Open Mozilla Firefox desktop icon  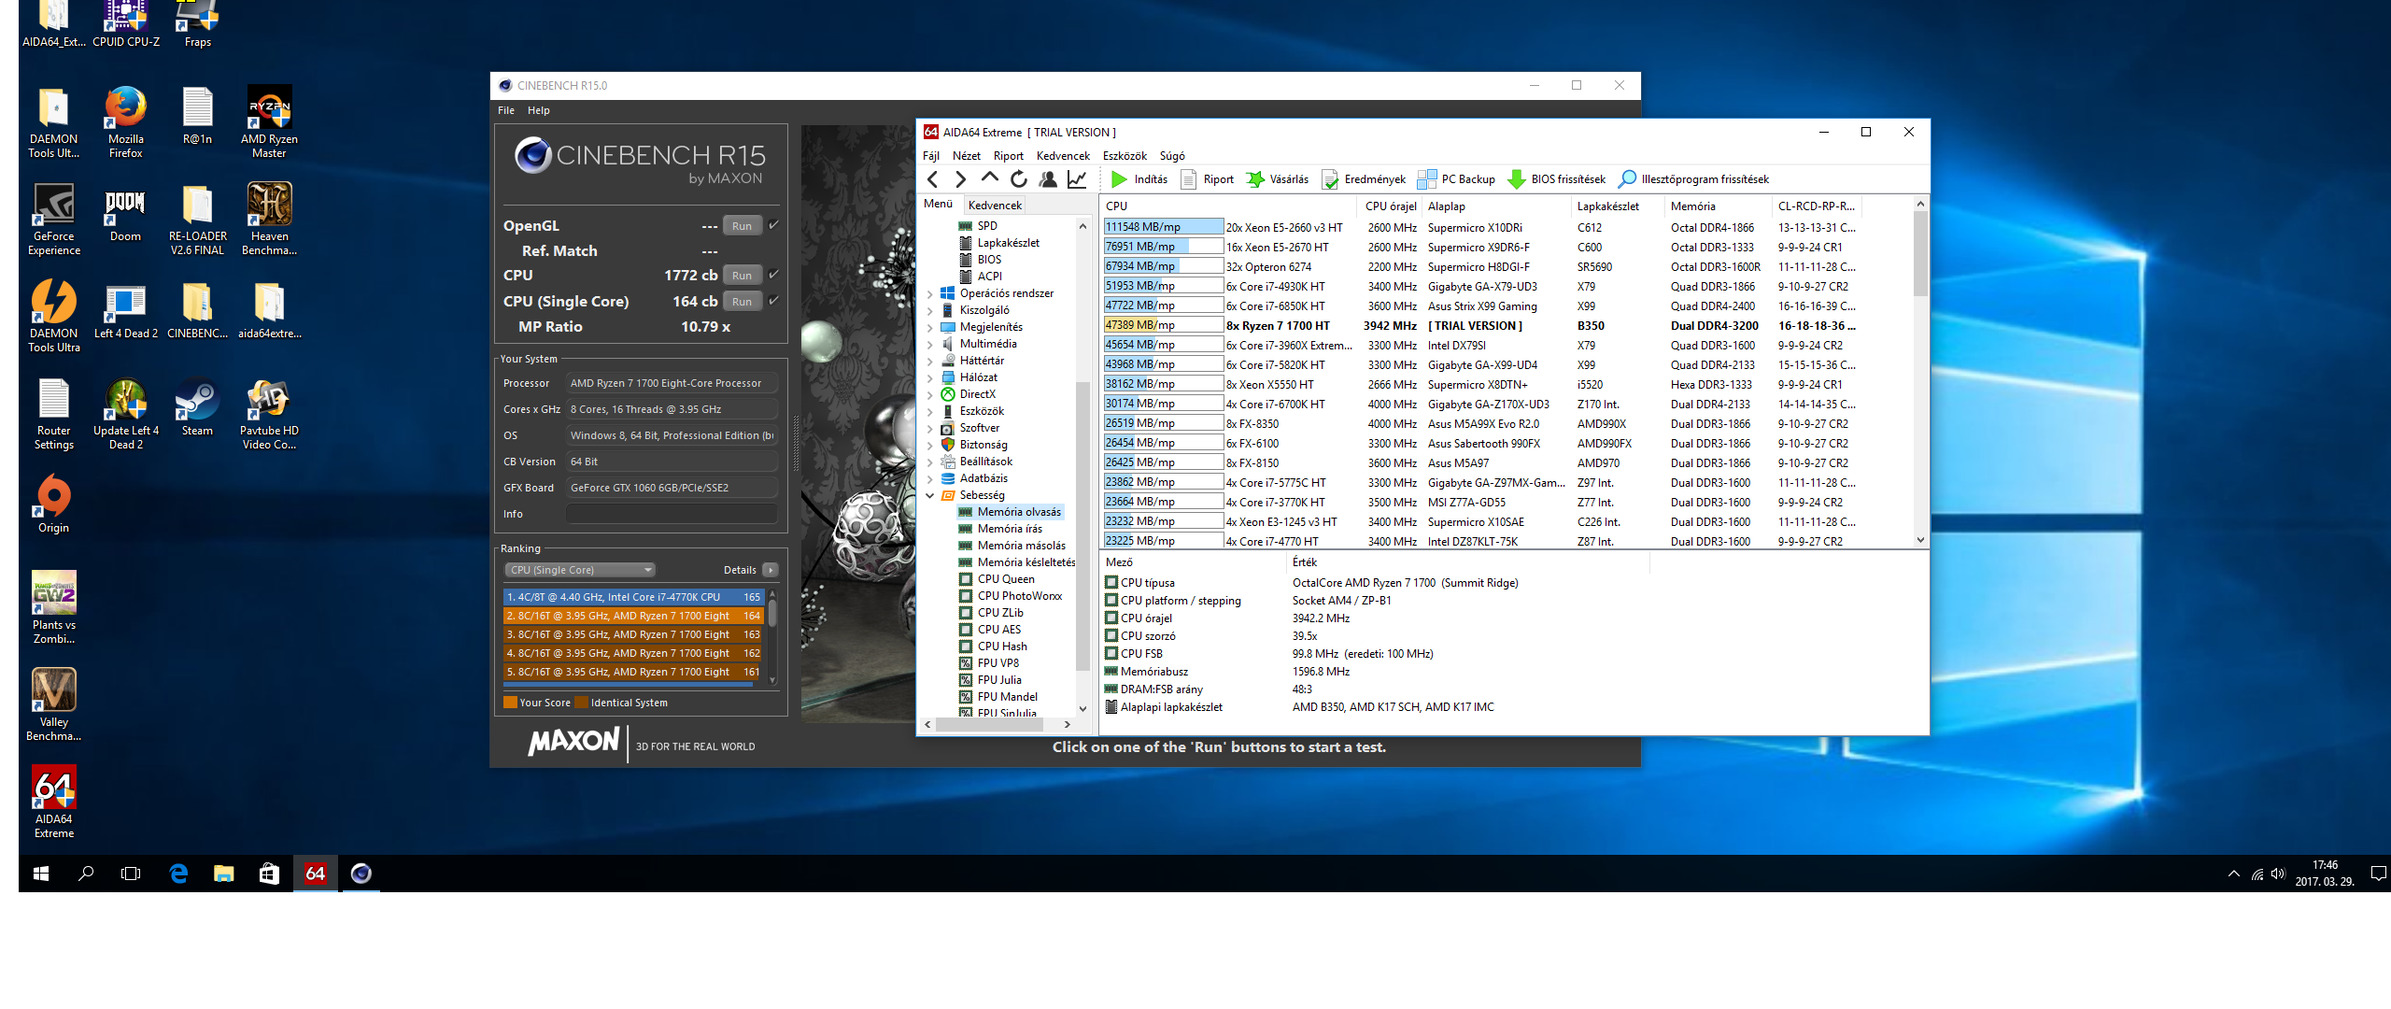pyautogui.click(x=125, y=122)
